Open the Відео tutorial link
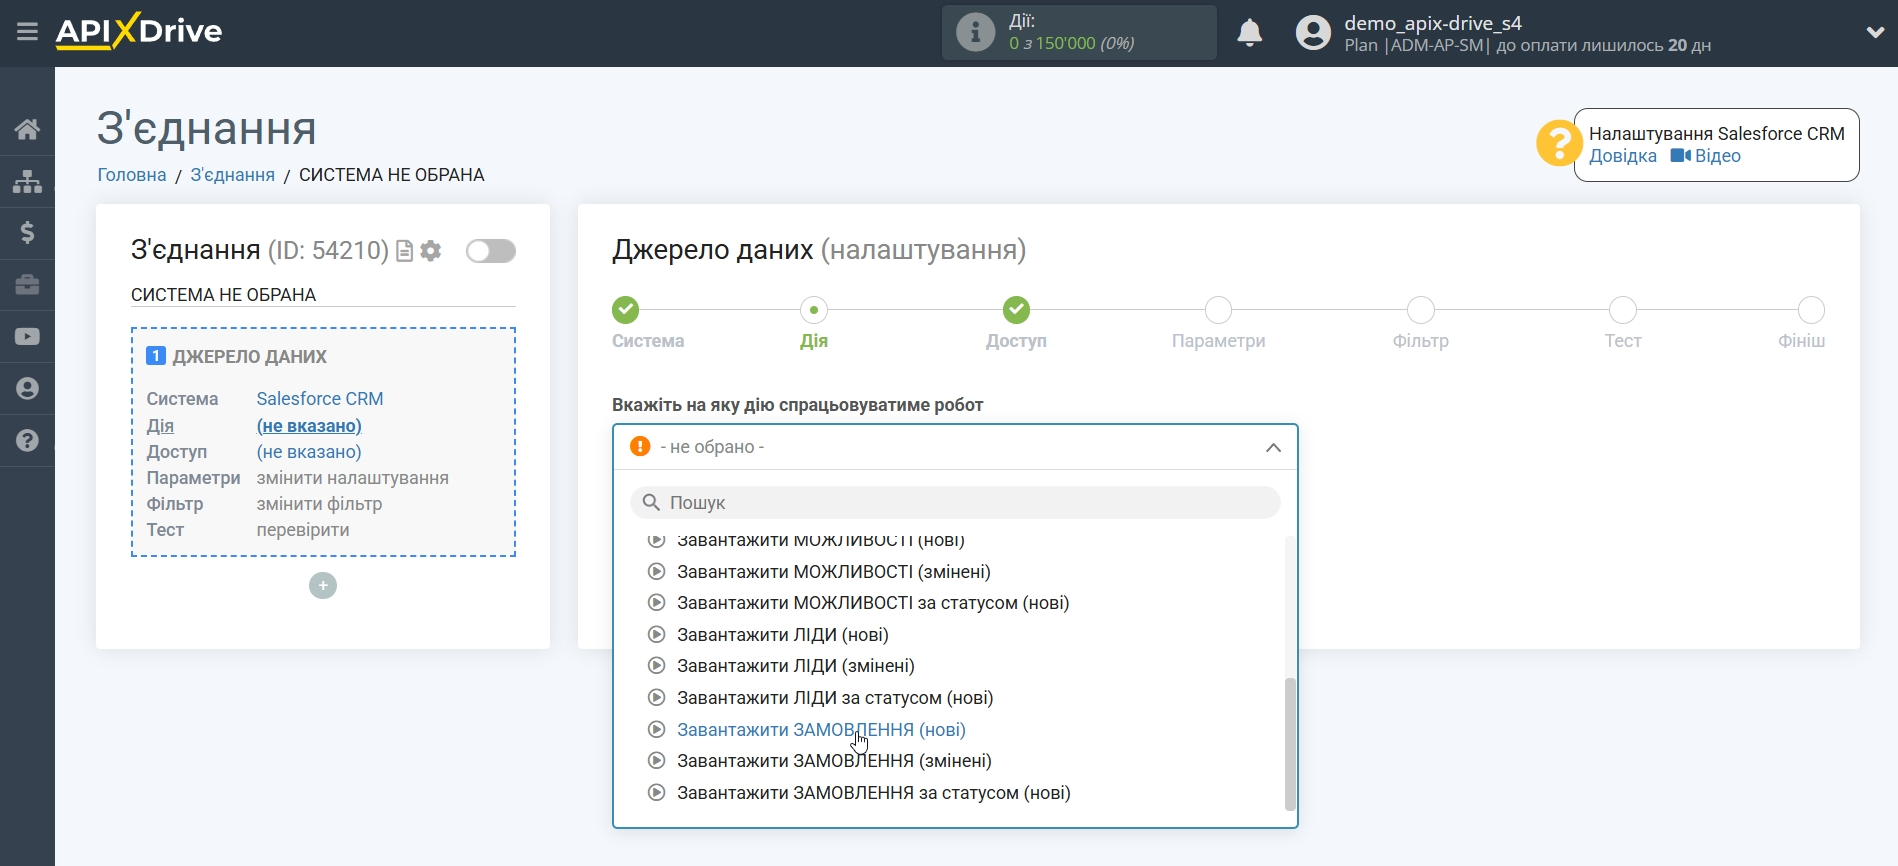 coord(1706,156)
